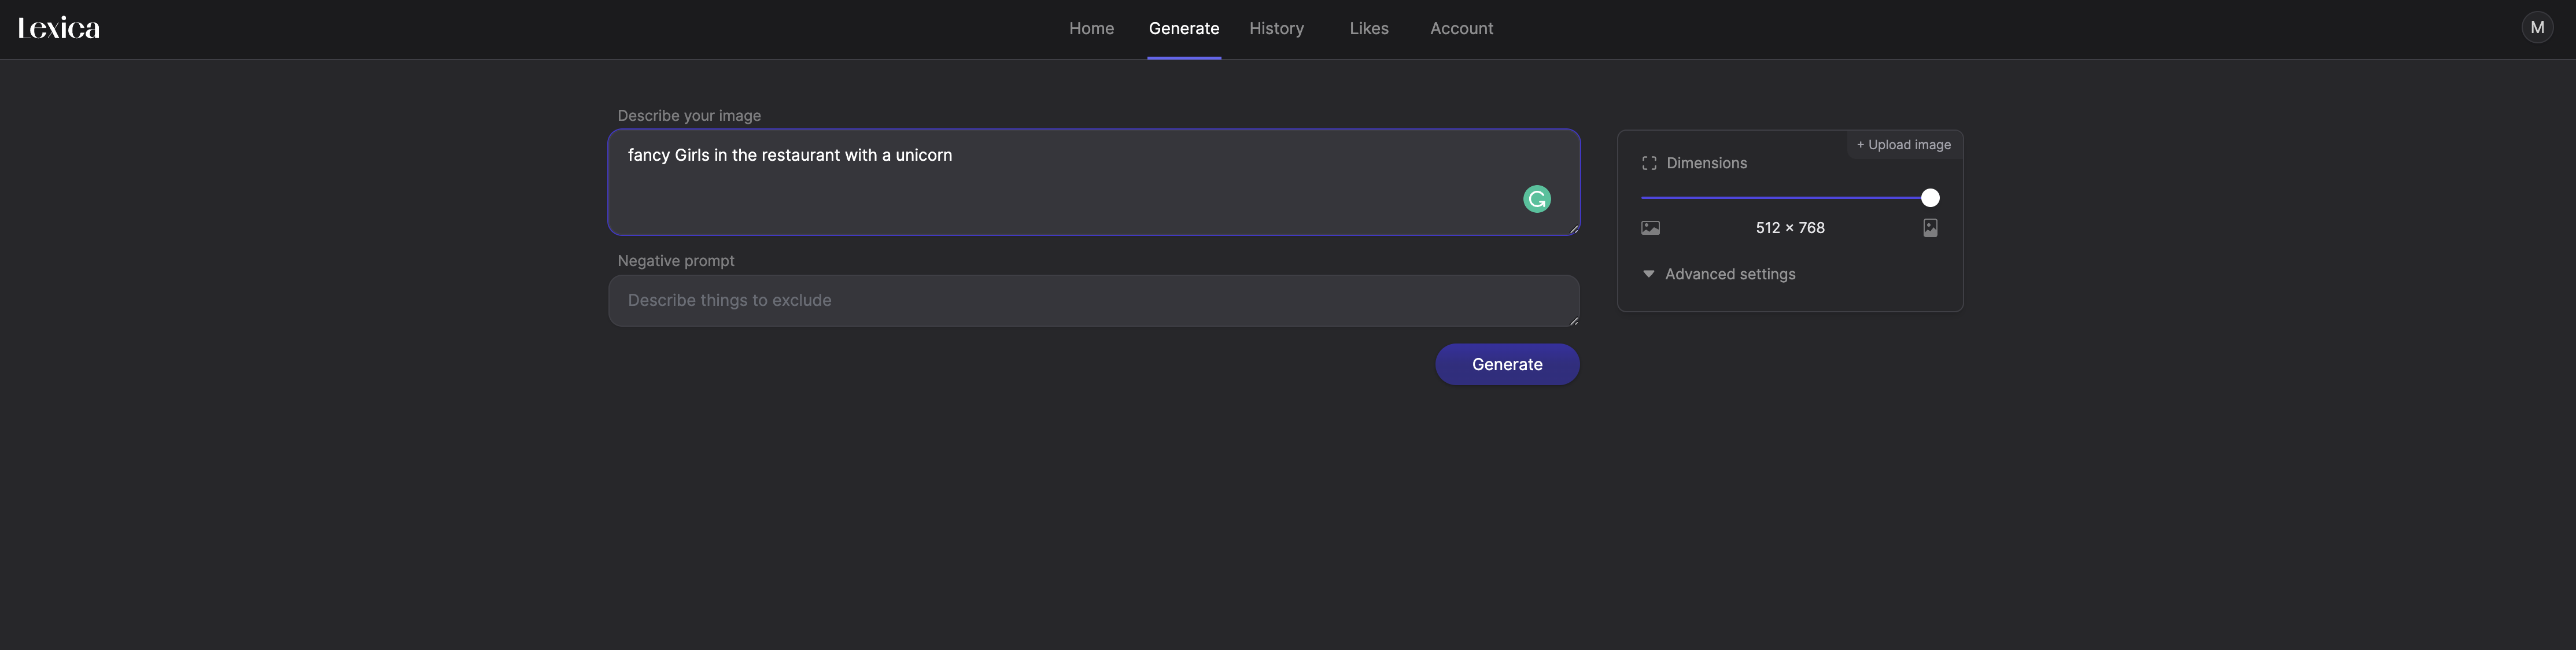This screenshot has width=2576, height=650.
Task: Expand Advanced settings
Action: (x=1719, y=274)
